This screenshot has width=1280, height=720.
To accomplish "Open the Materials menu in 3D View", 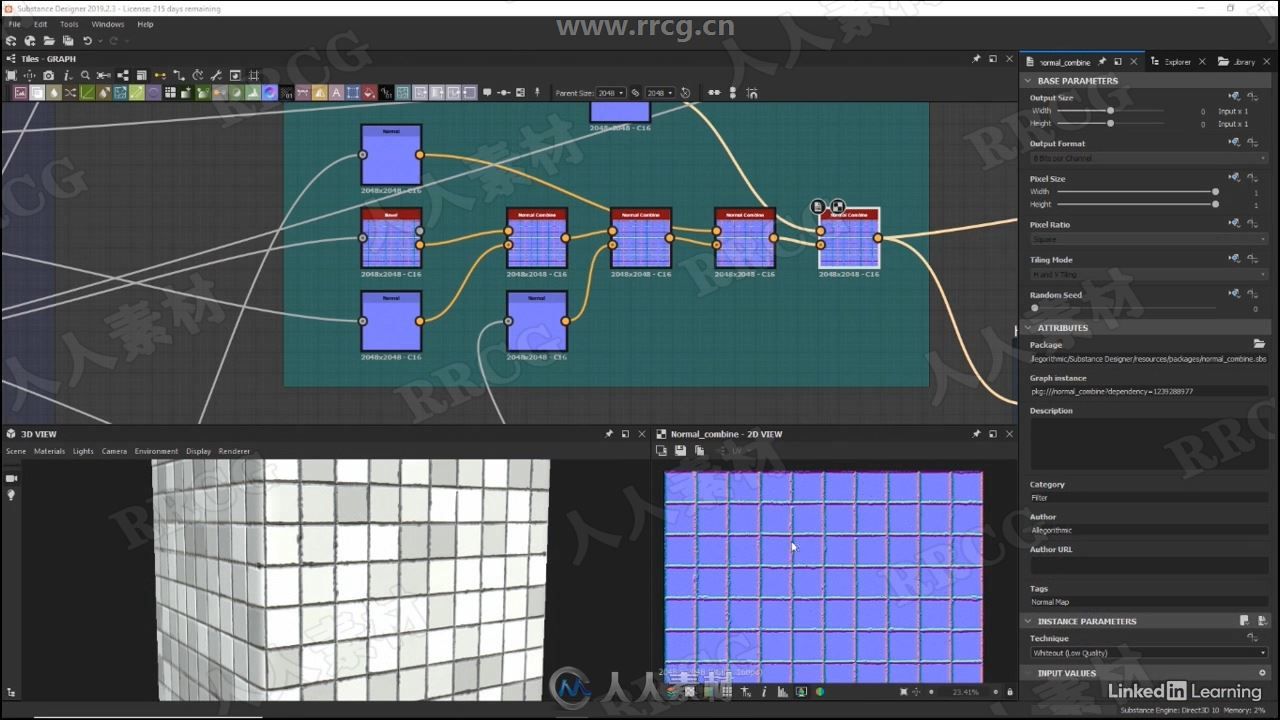I will (x=49, y=451).
